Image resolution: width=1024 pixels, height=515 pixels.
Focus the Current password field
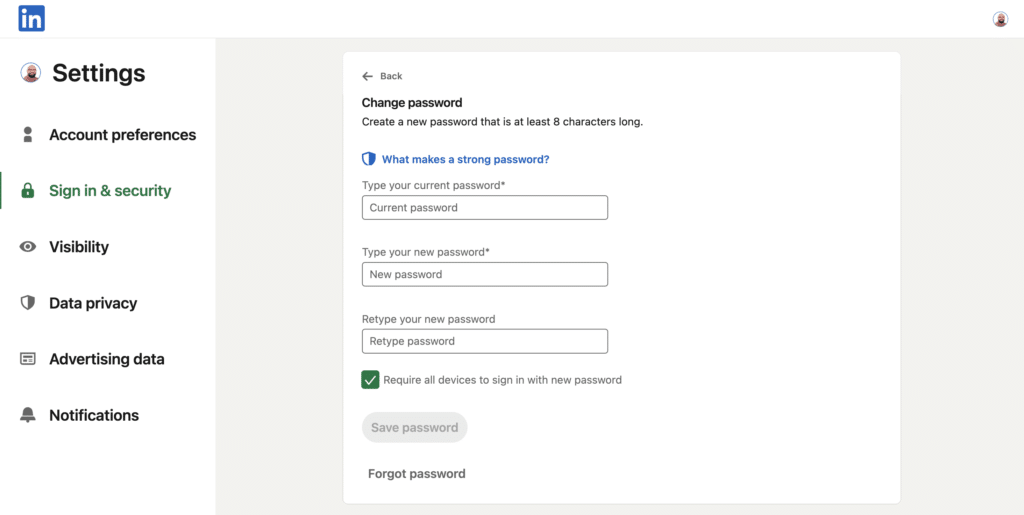pos(485,208)
